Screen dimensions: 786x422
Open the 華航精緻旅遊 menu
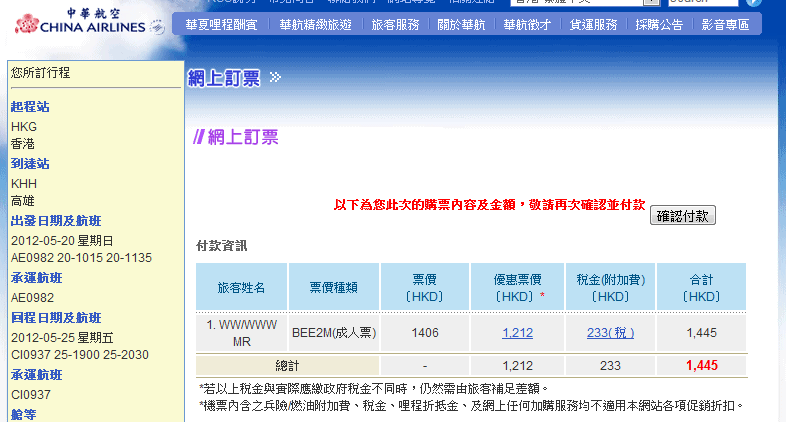(314, 25)
